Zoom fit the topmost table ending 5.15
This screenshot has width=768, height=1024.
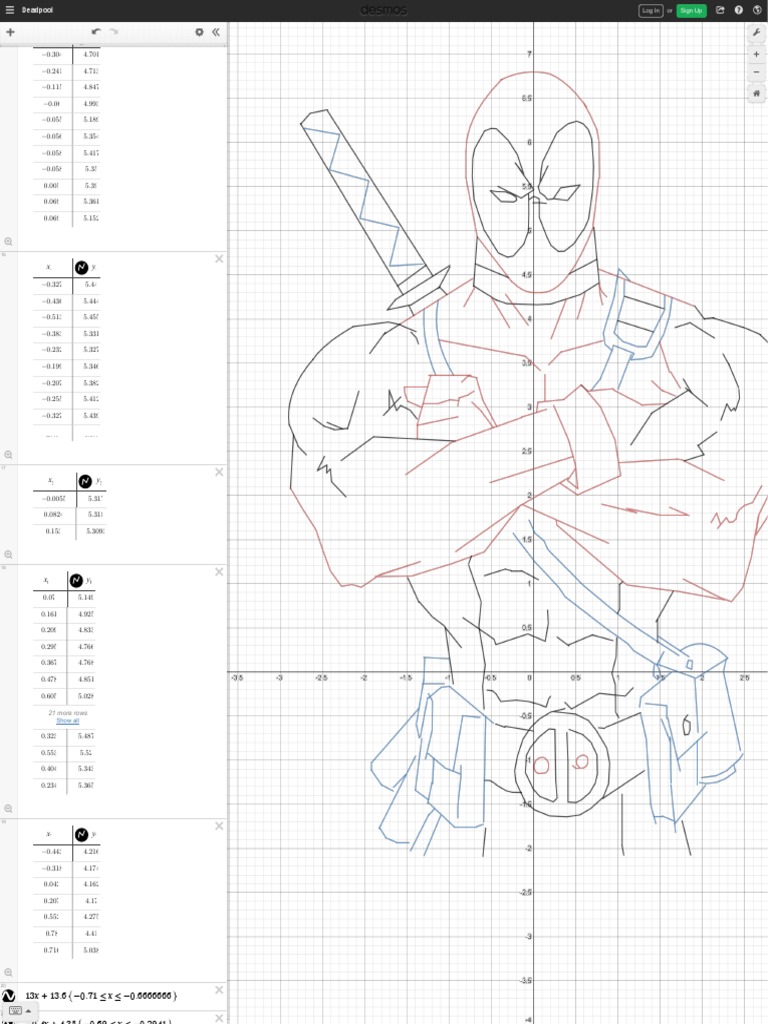8,242
